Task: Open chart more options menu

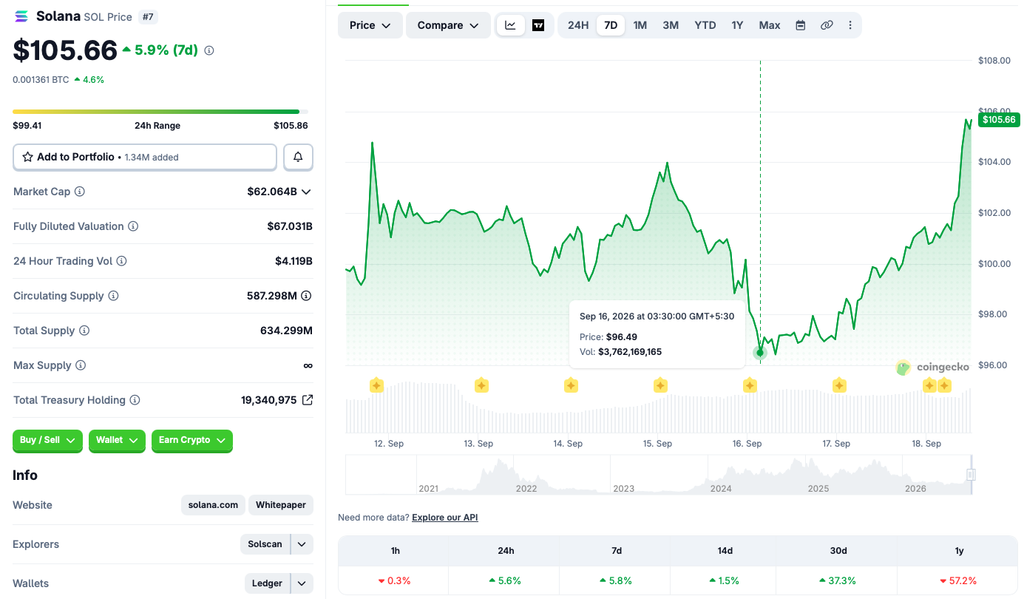Action: (850, 25)
